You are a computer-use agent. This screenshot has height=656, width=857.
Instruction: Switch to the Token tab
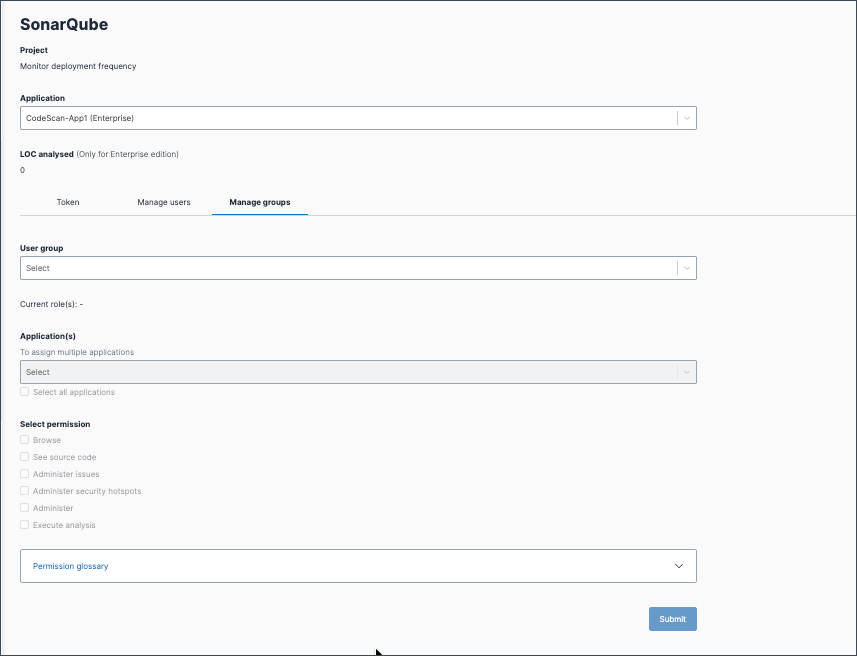pos(68,202)
